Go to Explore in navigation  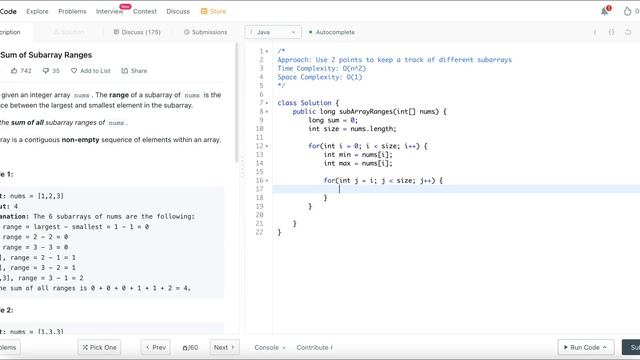(37, 11)
